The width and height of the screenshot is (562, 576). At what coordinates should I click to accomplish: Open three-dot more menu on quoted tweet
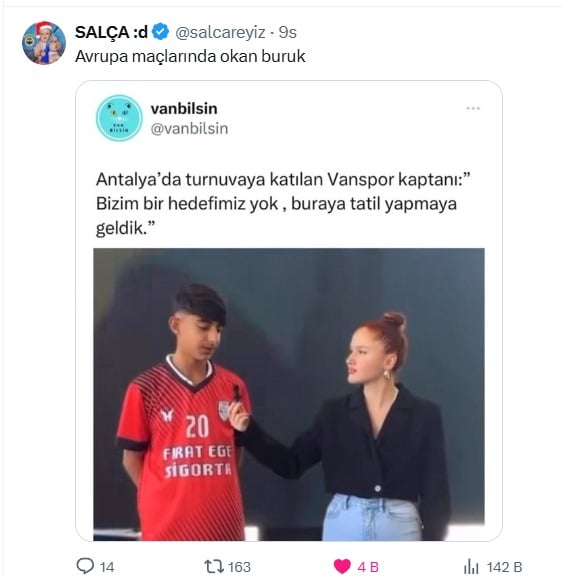click(473, 108)
